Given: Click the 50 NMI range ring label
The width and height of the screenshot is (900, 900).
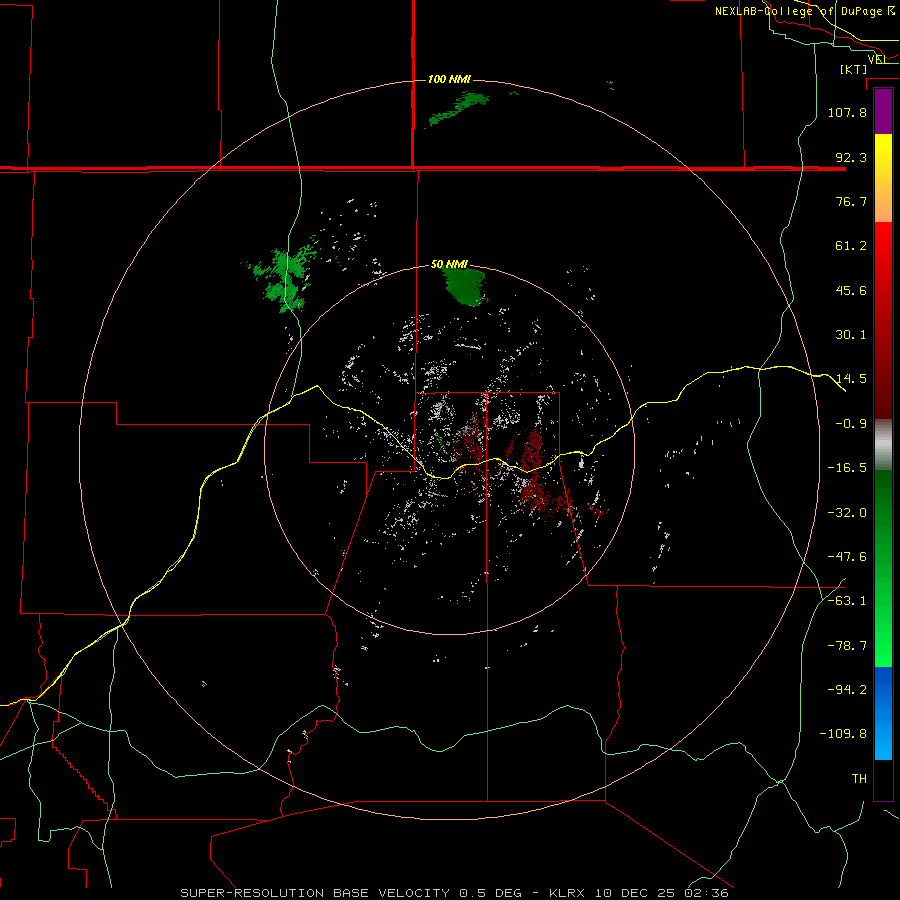Looking at the screenshot, I should (449, 265).
